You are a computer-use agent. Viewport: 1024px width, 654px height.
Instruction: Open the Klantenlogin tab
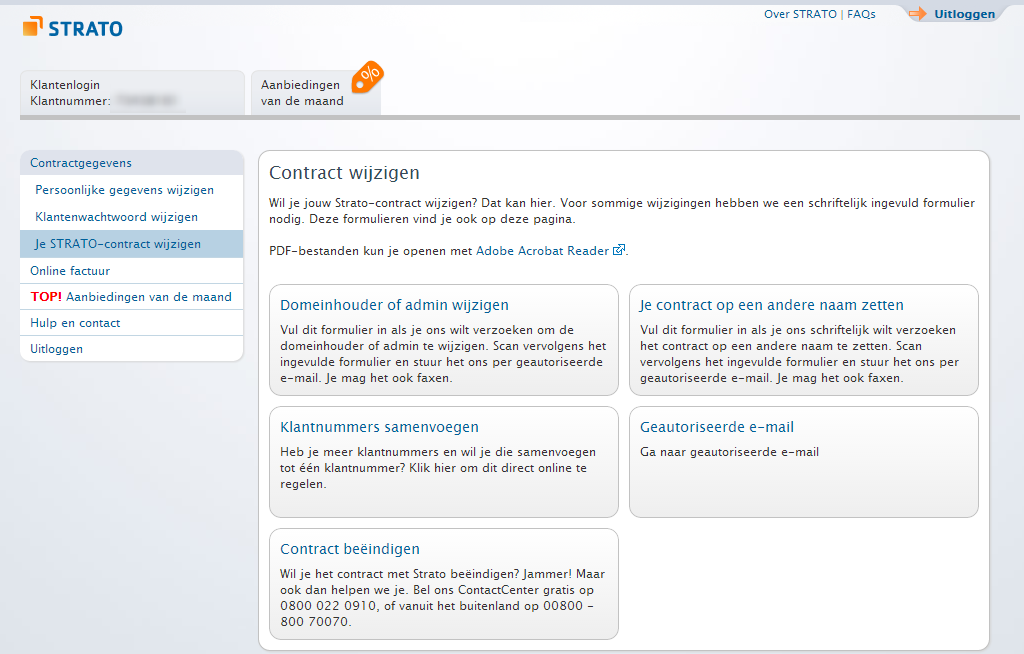132,93
